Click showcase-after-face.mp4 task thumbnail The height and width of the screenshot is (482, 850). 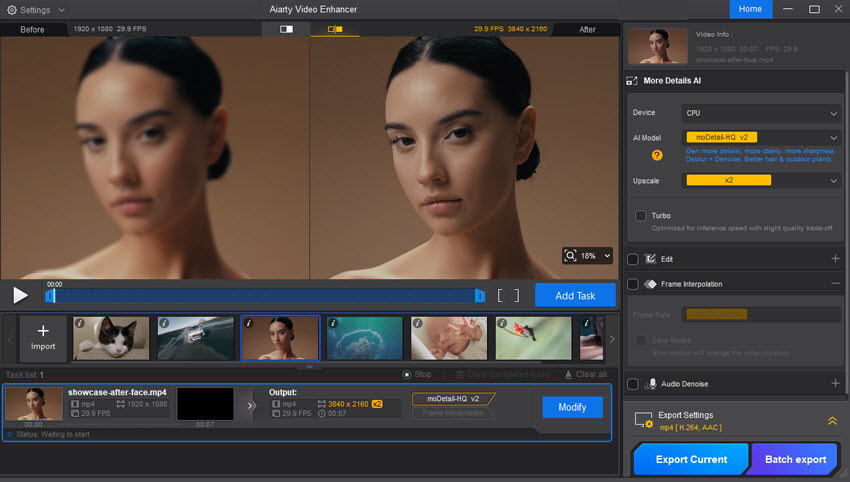[34, 403]
